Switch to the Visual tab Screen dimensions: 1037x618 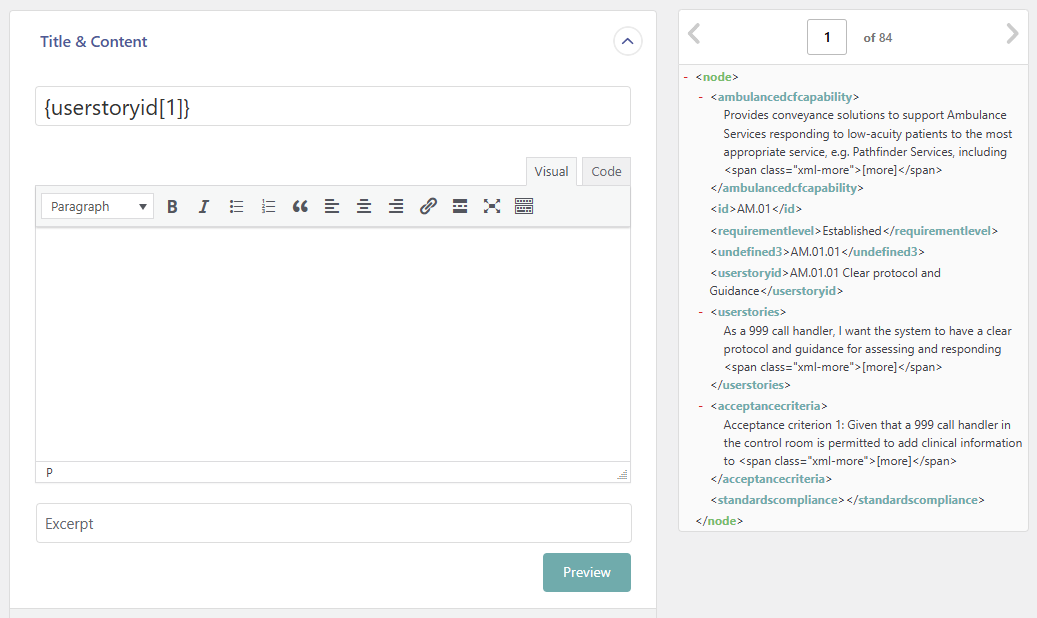tap(551, 171)
